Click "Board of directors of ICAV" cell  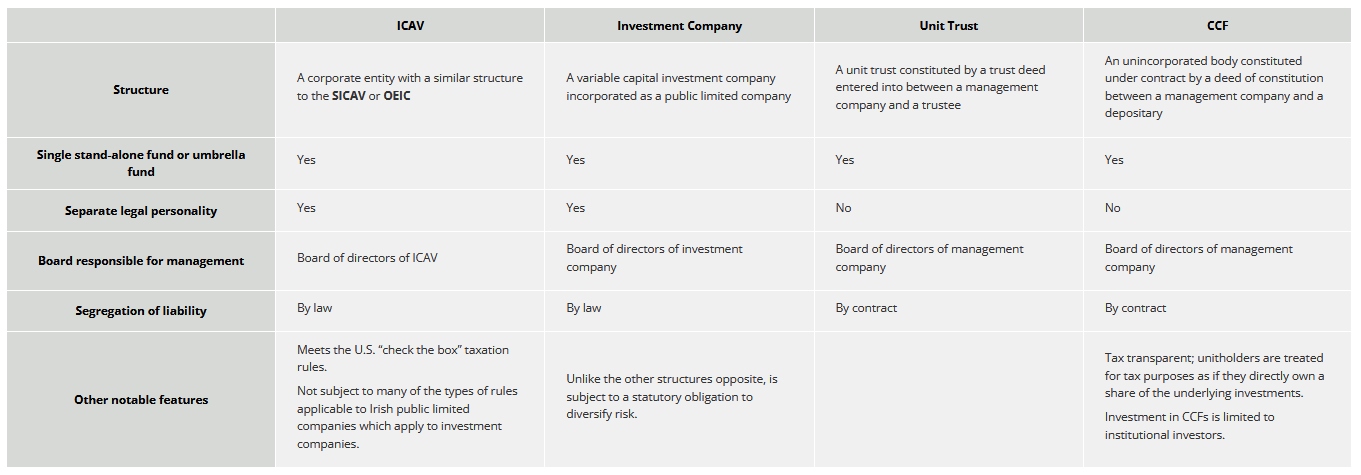[x=367, y=258]
